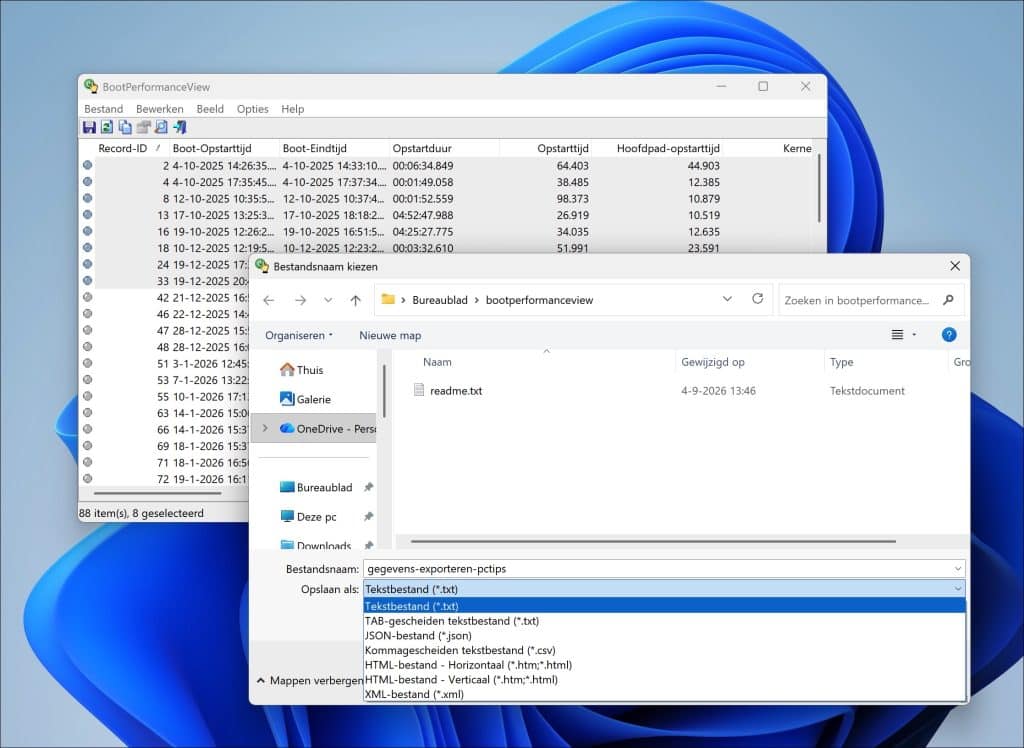The image size is (1024, 748).
Task: Click the Copy selected items toolbar icon
Action: [x=125, y=127]
